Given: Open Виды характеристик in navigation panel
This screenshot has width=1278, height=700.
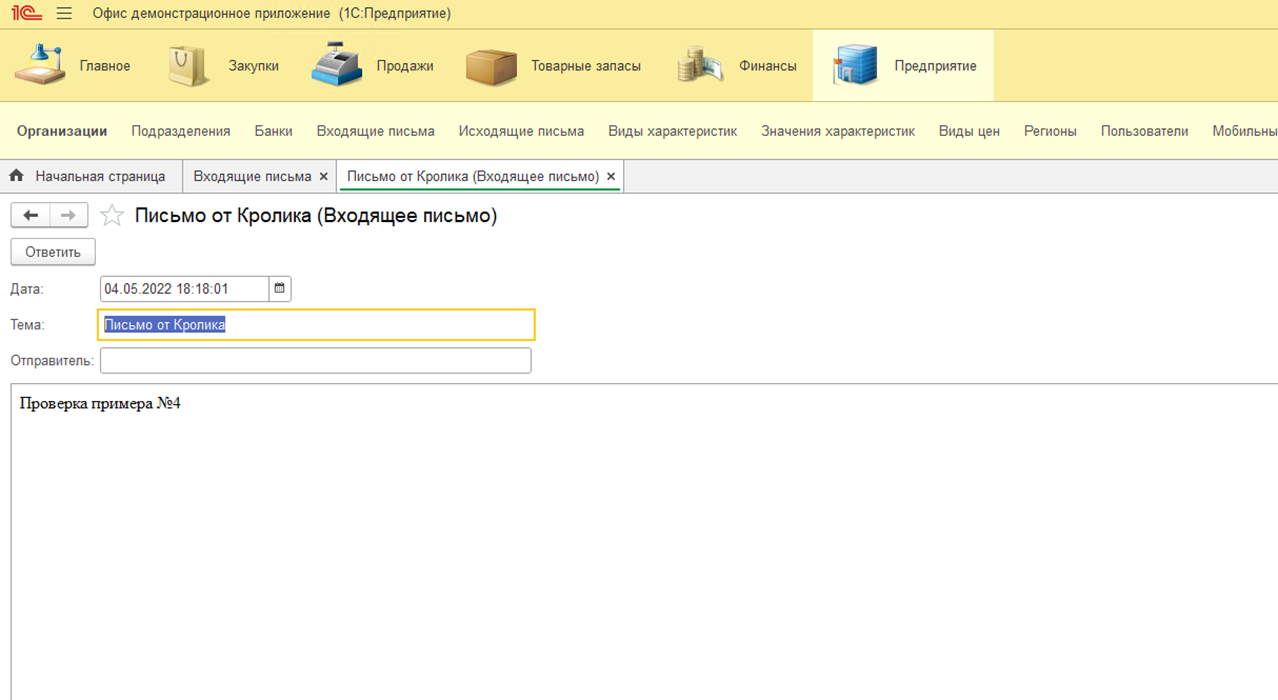Looking at the screenshot, I should click(x=672, y=131).
